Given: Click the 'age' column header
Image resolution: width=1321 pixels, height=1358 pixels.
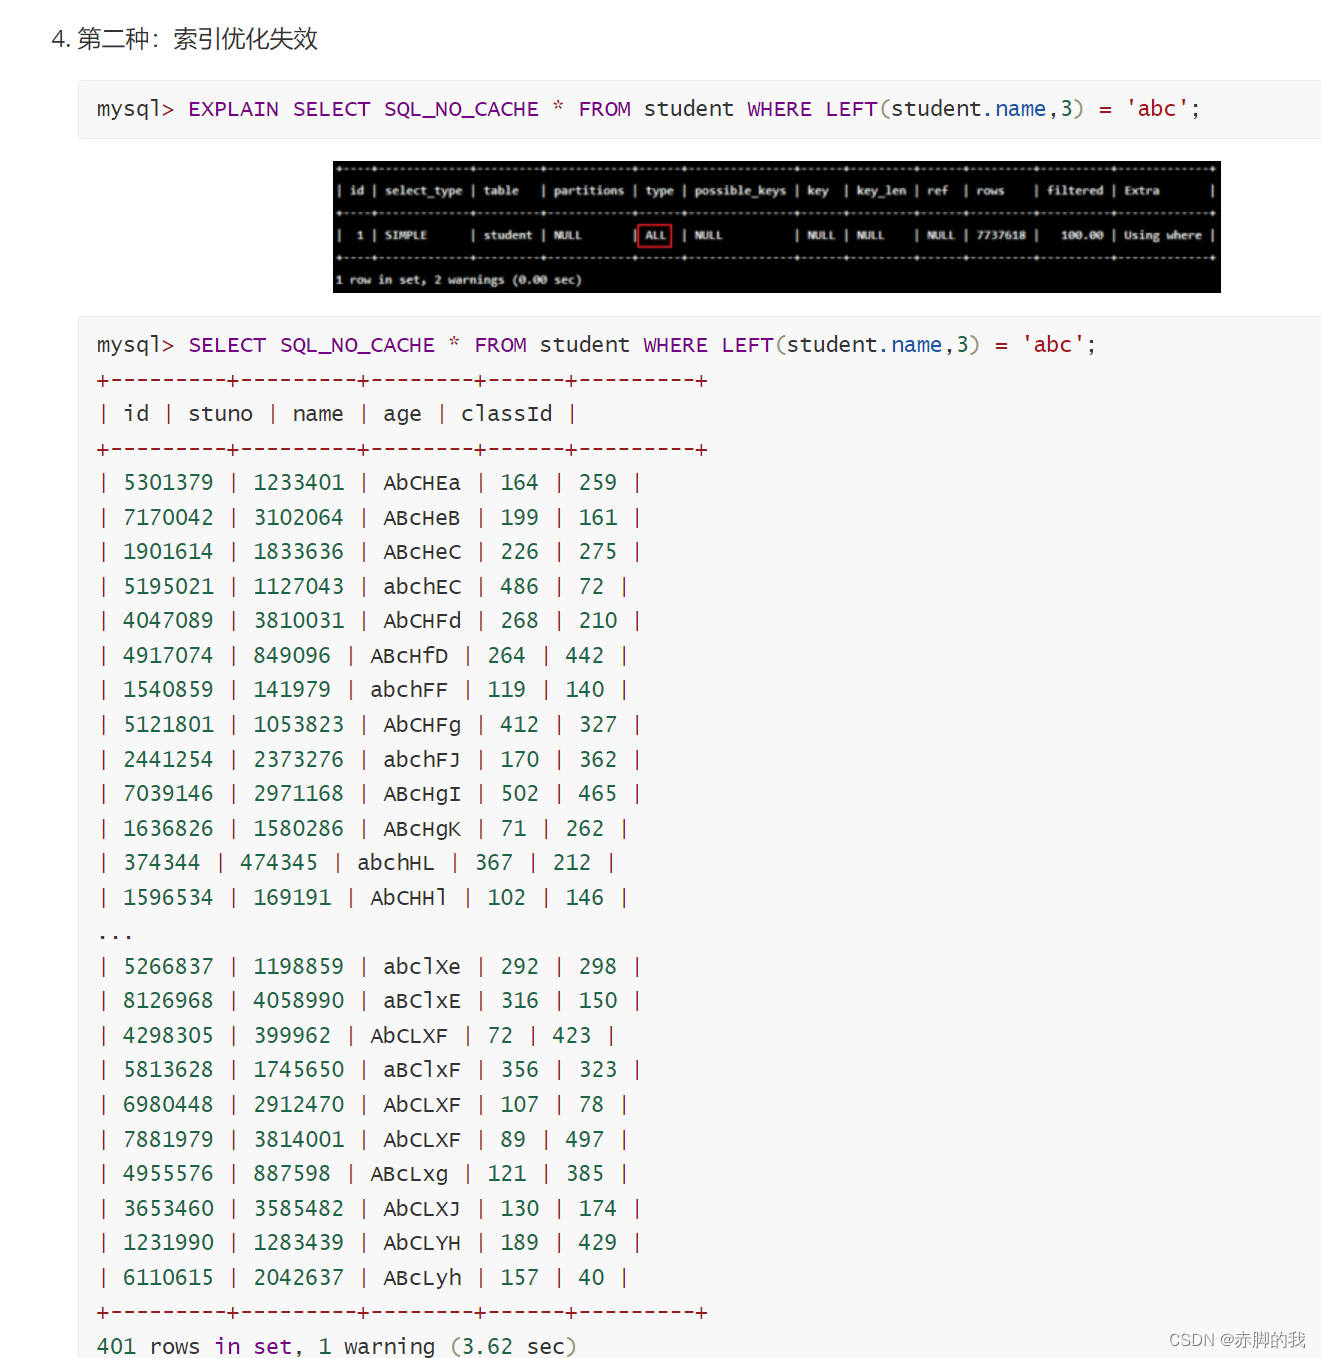Looking at the screenshot, I should [402, 414].
